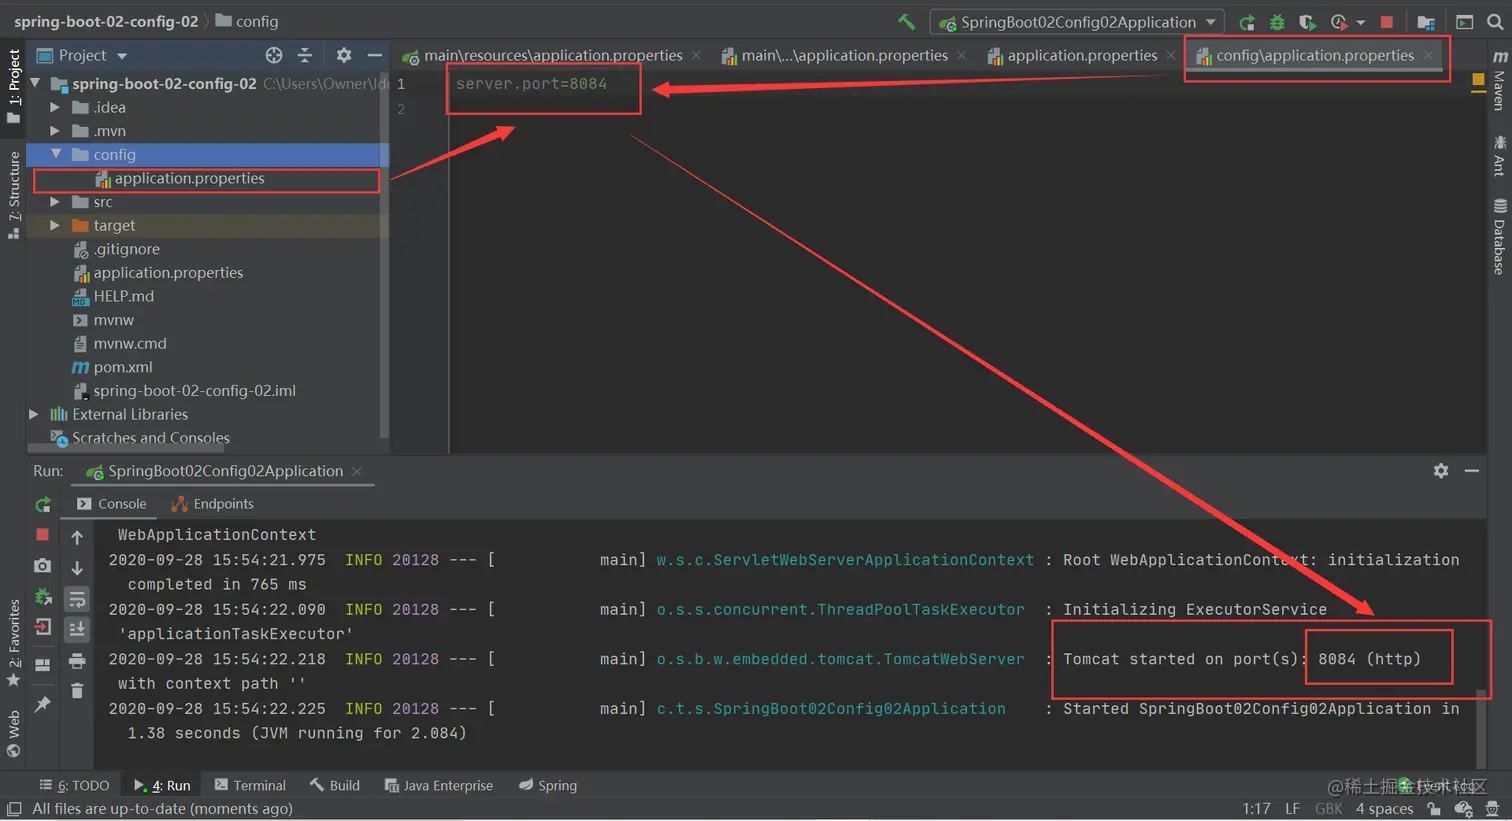
Task: Click the Exit red arrow icon
Action: [x=43, y=628]
